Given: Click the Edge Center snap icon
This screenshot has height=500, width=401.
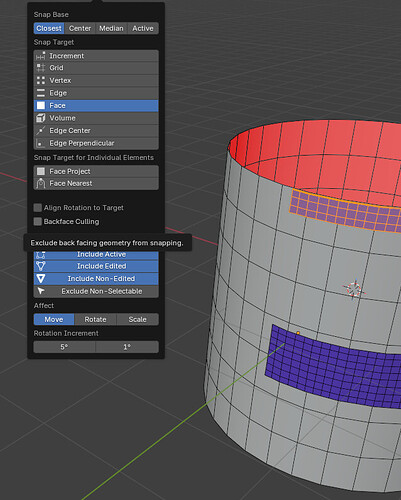Looking at the screenshot, I should [41, 131].
